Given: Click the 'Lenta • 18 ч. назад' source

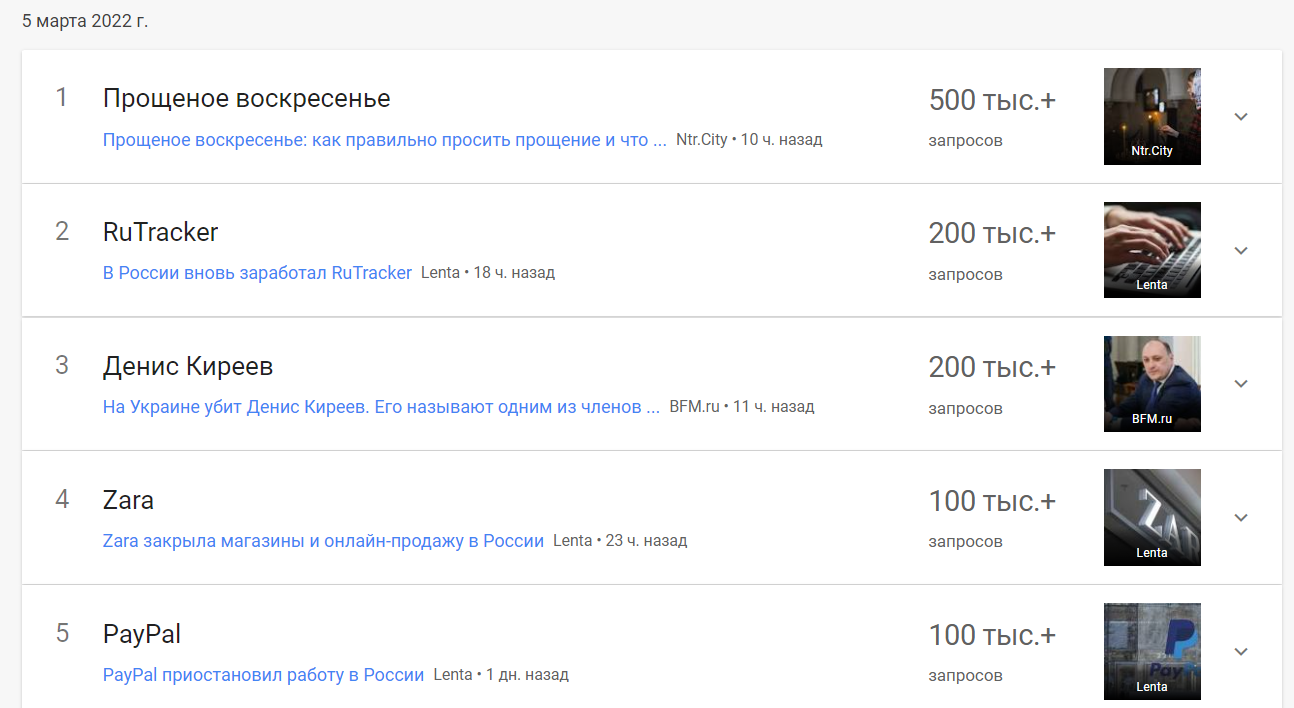Looking at the screenshot, I should coord(488,273).
